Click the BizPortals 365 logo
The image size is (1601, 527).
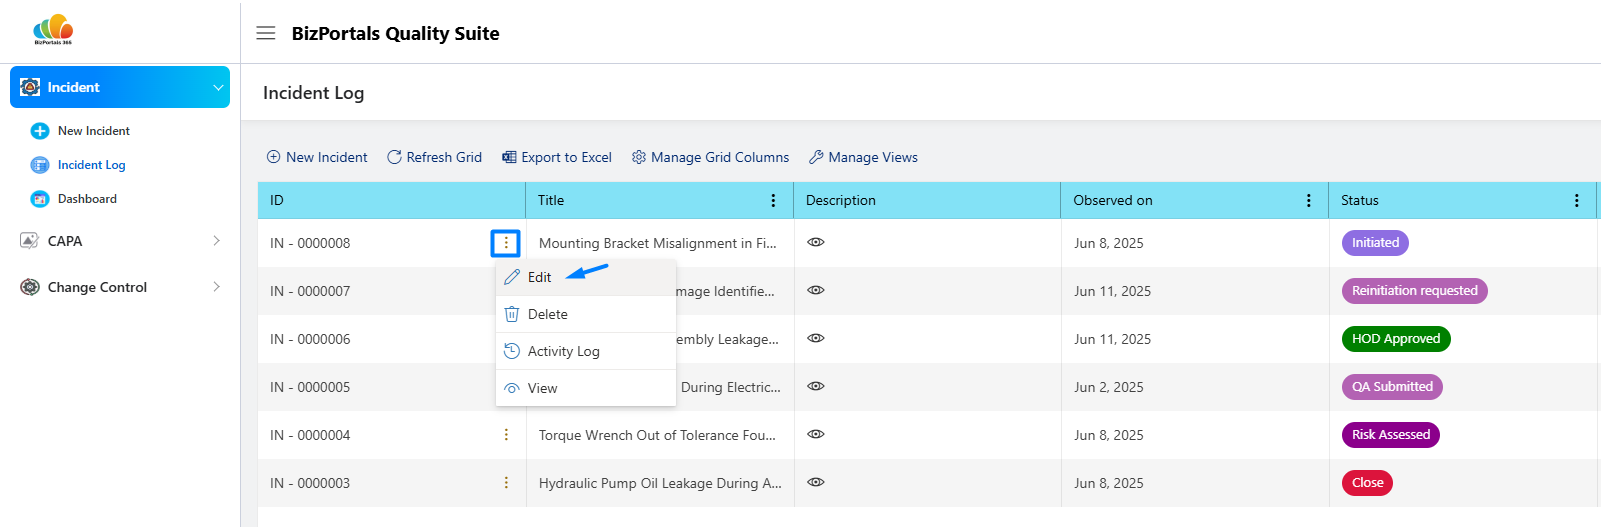pos(53,29)
